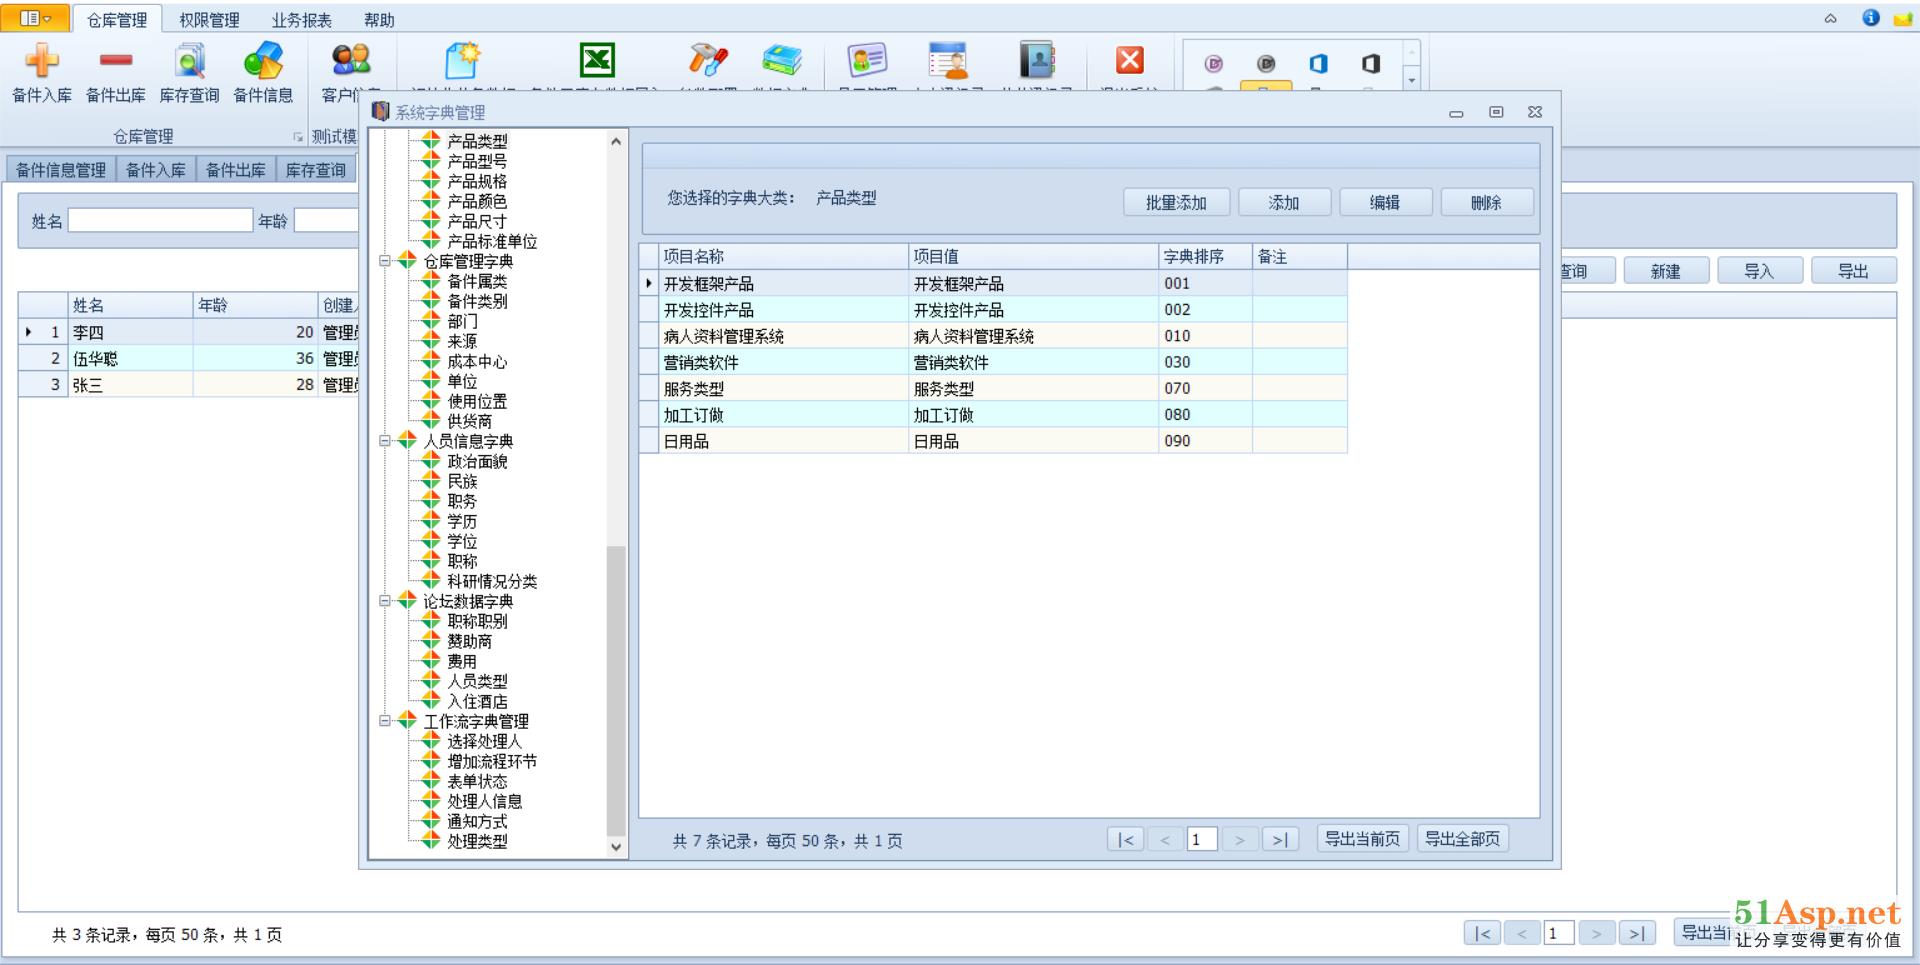Expand the skin gallery dropdown arrow

(1412, 80)
